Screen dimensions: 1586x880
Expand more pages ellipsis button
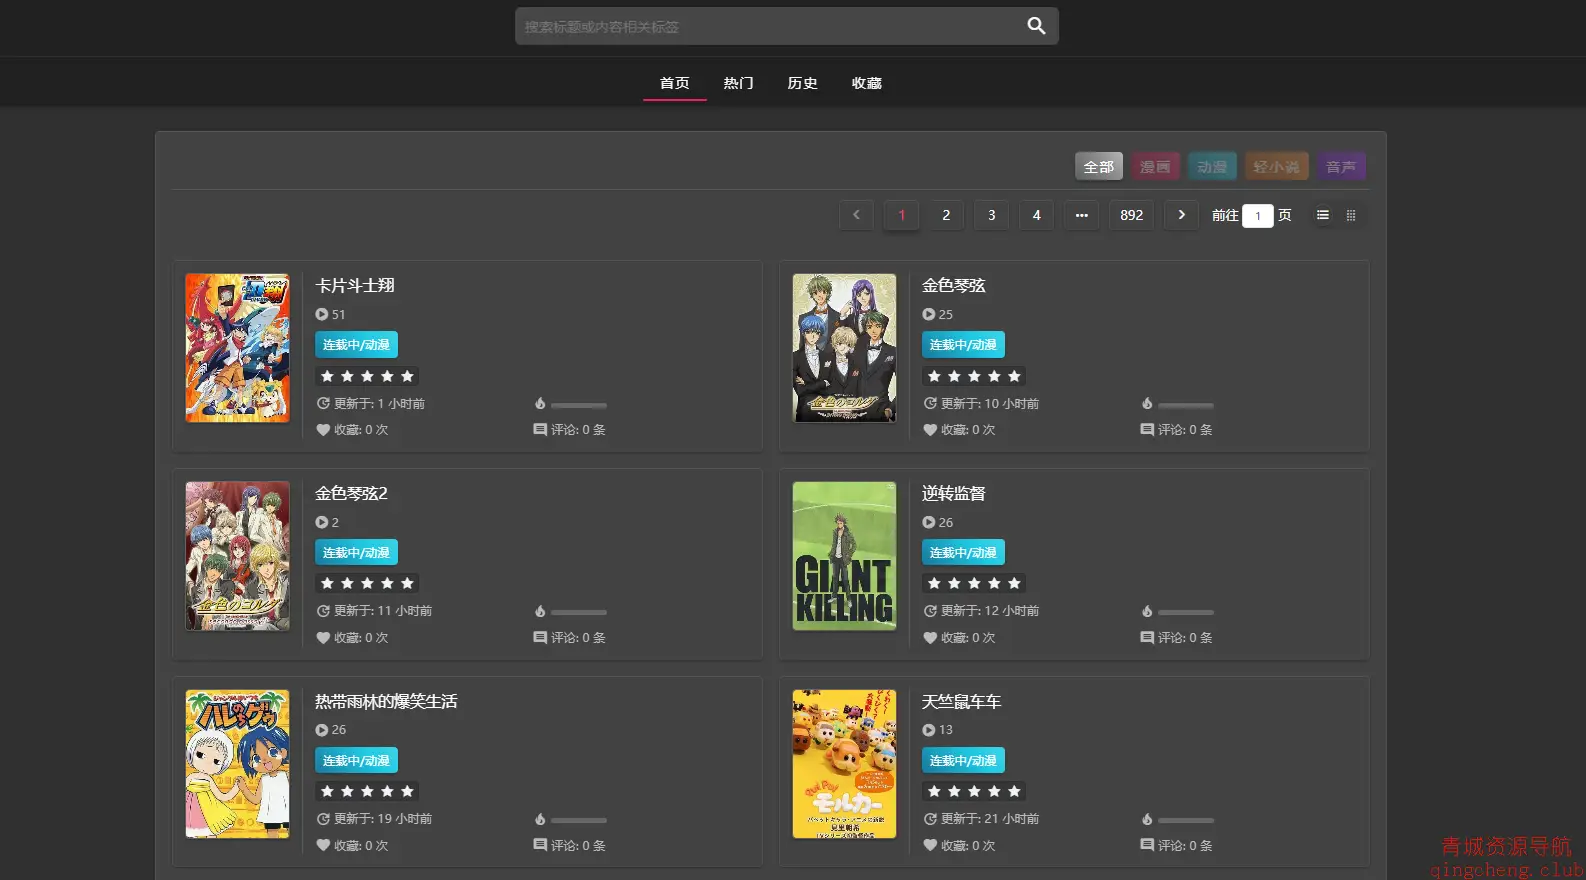1081,215
